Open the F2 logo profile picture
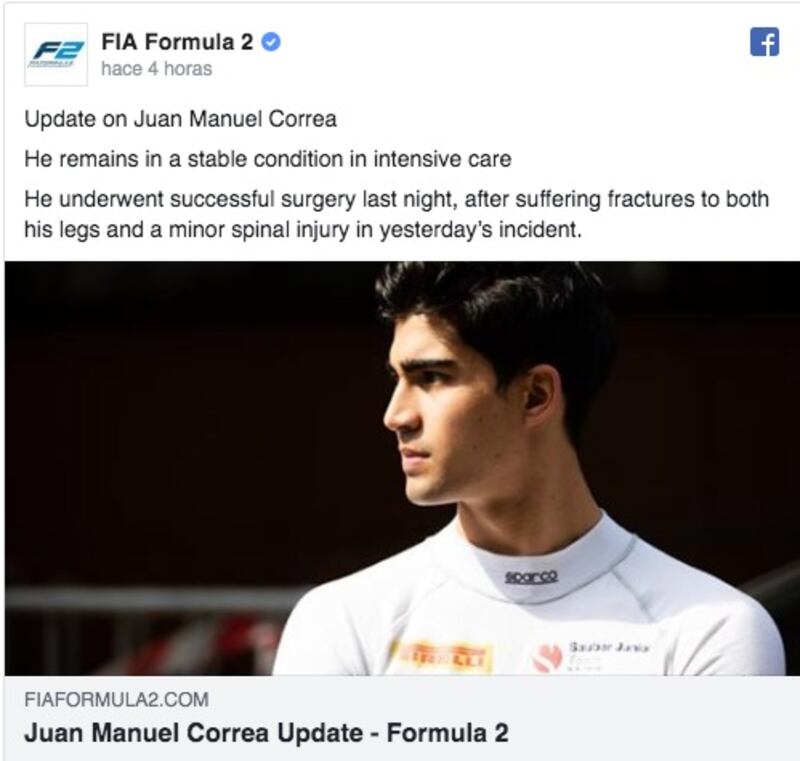Screen dimensions: 800x761 point(56,55)
